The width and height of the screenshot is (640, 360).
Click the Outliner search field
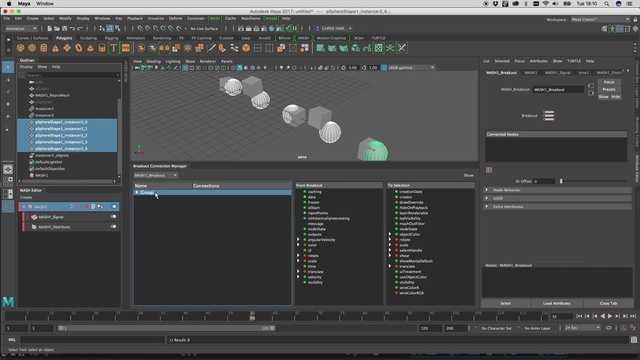coord(72,75)
